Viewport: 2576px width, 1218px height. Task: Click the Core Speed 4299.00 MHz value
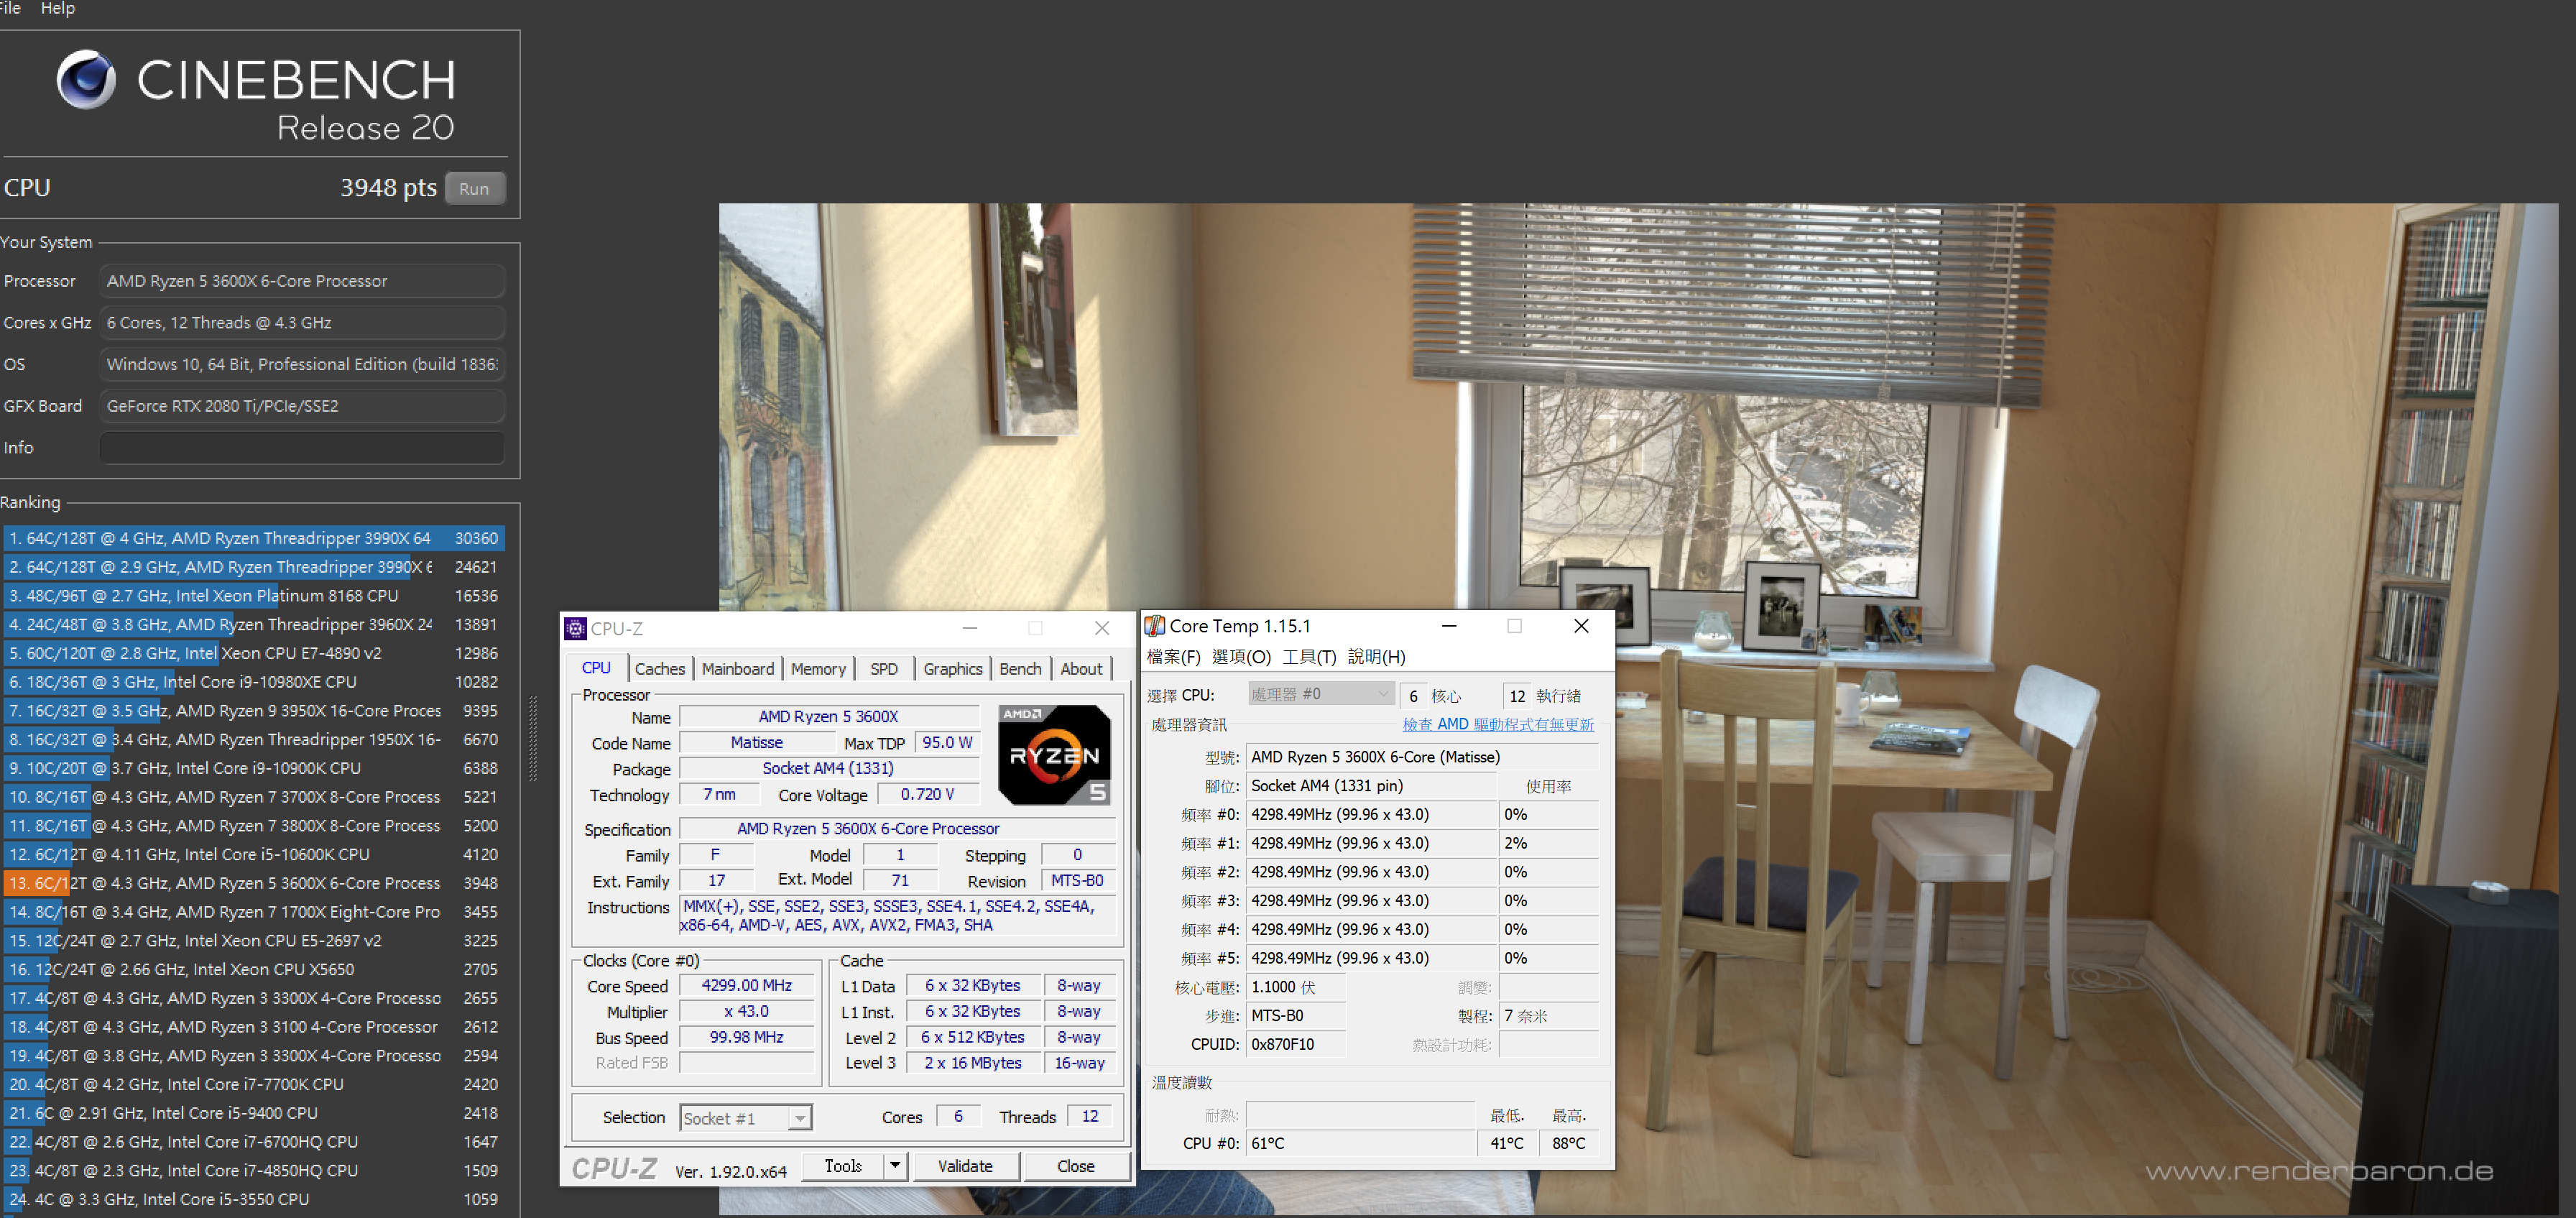[746, 986]
